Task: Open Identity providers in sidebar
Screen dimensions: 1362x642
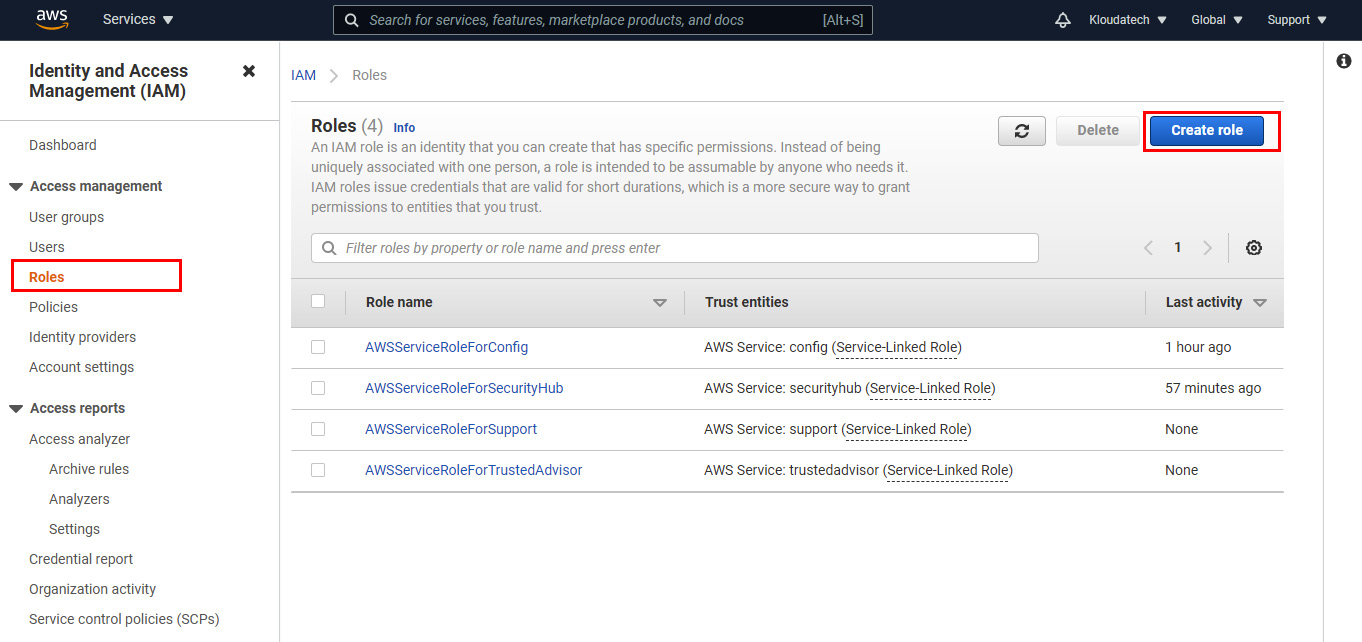Action: click(x=82, y=337)
